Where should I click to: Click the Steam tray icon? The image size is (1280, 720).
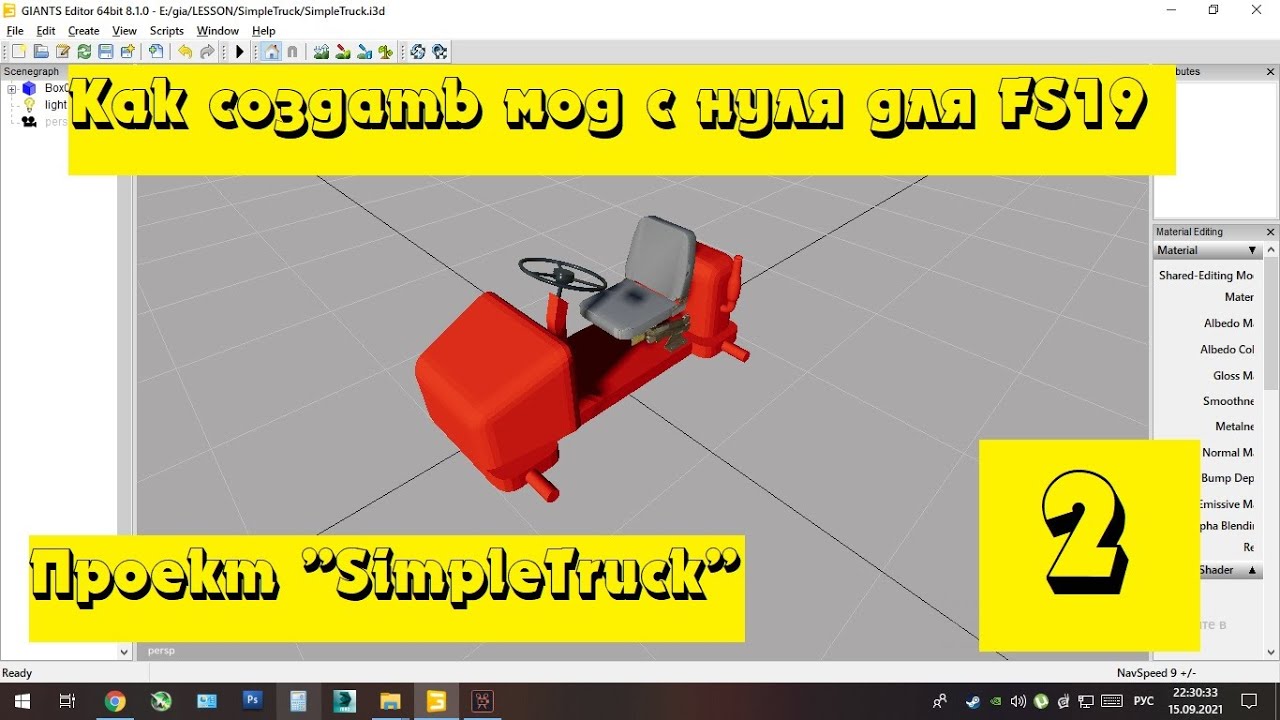click(972, 701)
